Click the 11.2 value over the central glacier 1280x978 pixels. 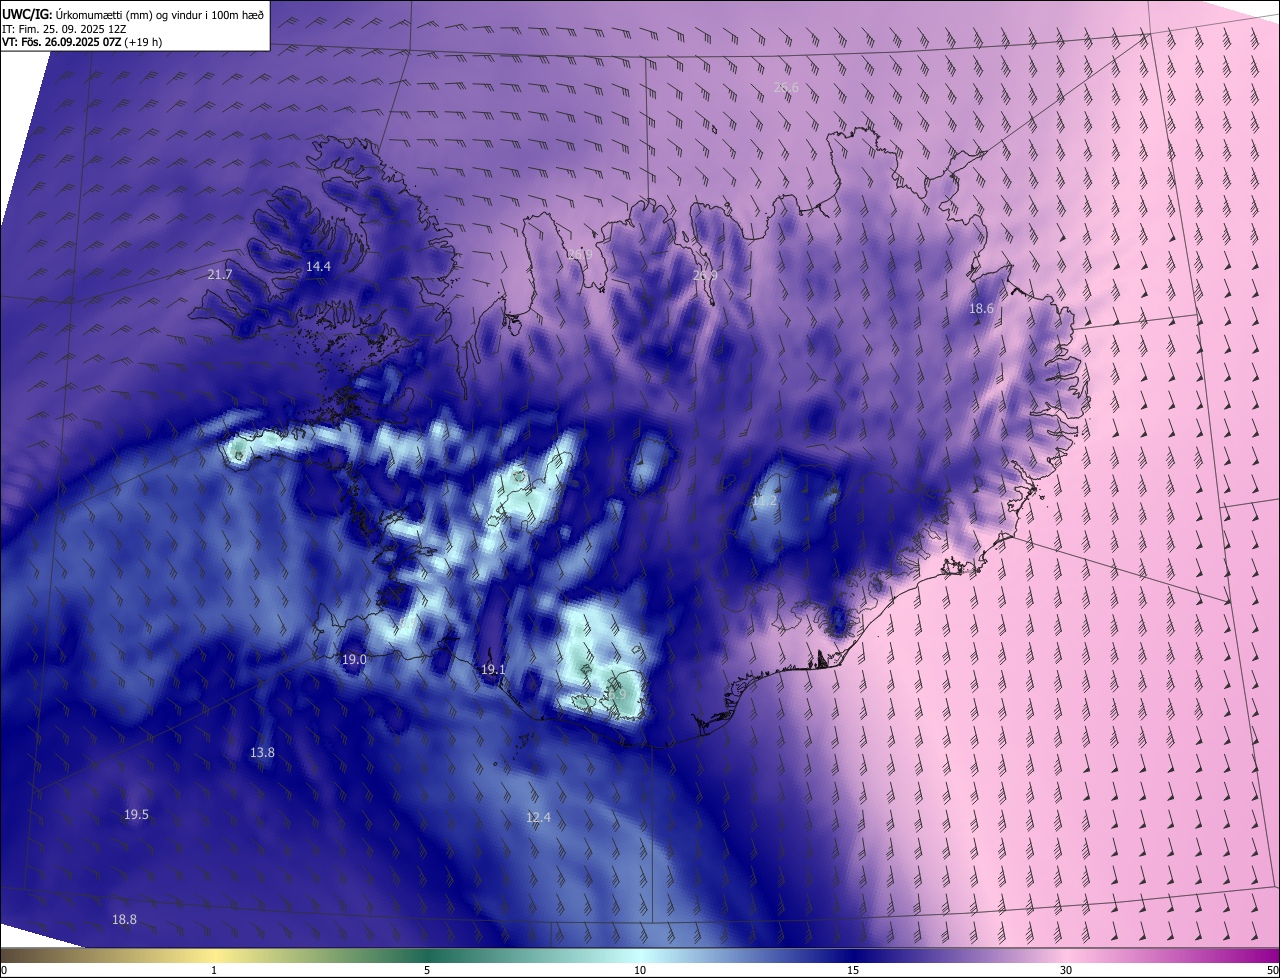pos(764,501)
